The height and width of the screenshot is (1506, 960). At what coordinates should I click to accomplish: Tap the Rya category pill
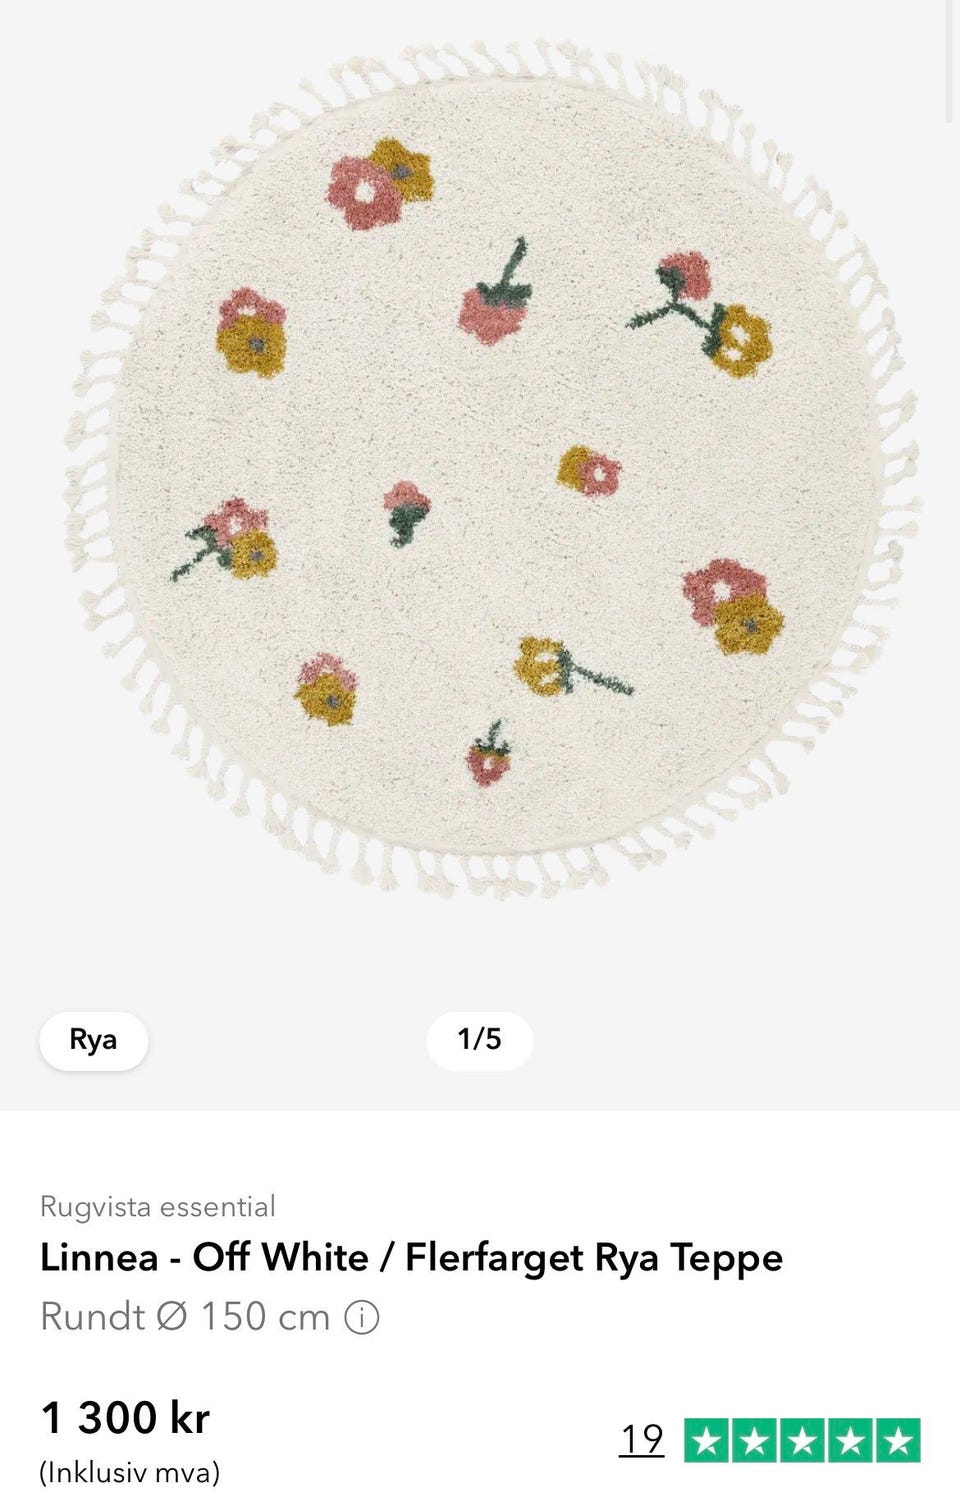click(x=93, y=1040)
